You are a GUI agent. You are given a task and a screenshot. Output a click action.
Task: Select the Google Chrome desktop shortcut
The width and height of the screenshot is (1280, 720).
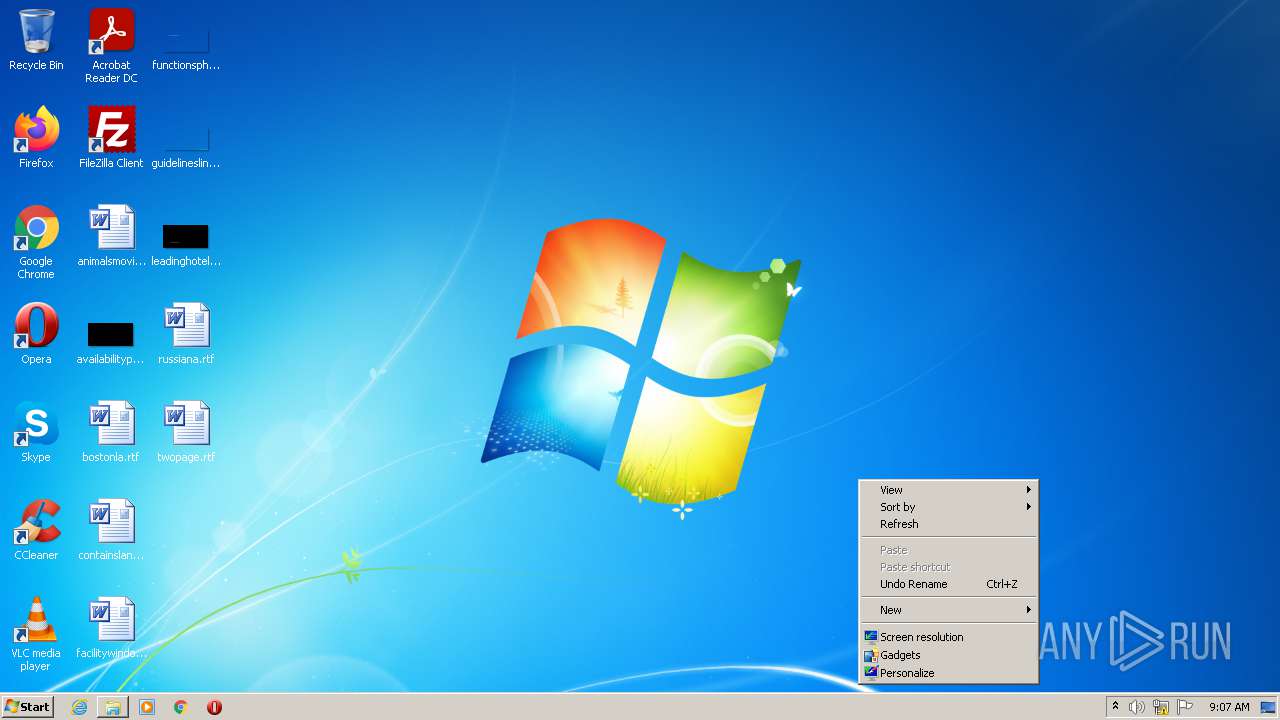(36, 242)
